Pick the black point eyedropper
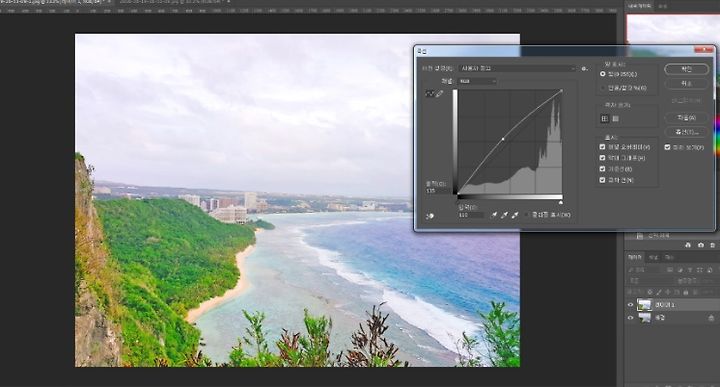Viewport: 720px width, 387px height. 494,215
